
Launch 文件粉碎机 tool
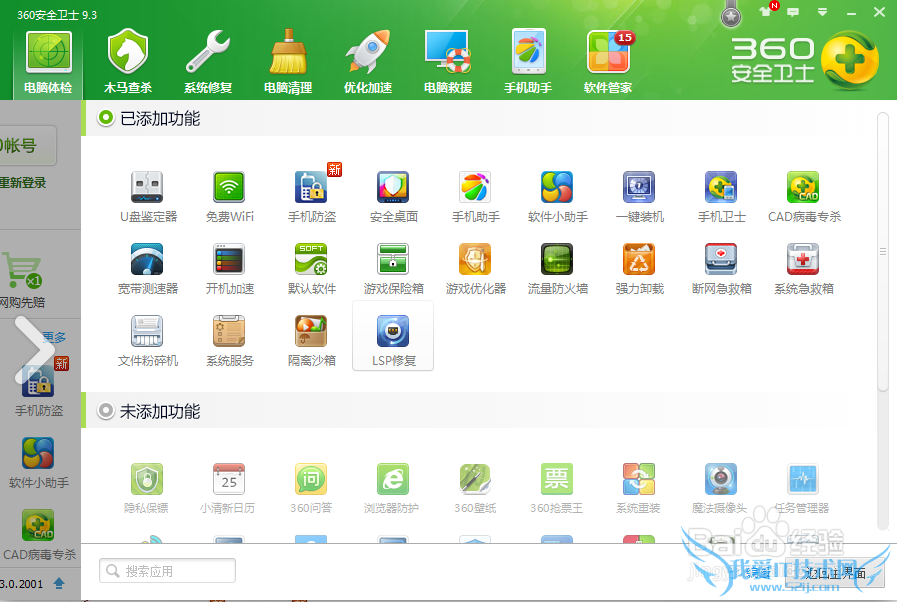148,342
